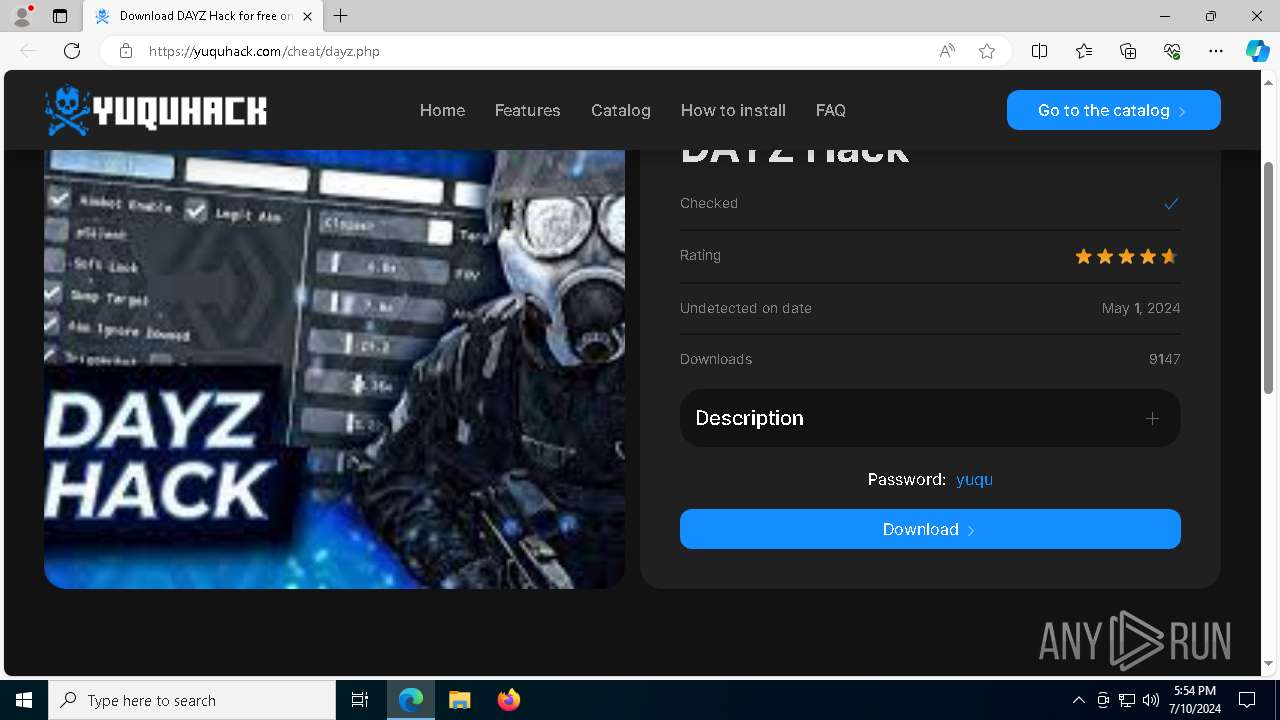The width and height of the screenshot is (1280, 720).
Task: Click the taskbar search box
Action: click(192, 700)
